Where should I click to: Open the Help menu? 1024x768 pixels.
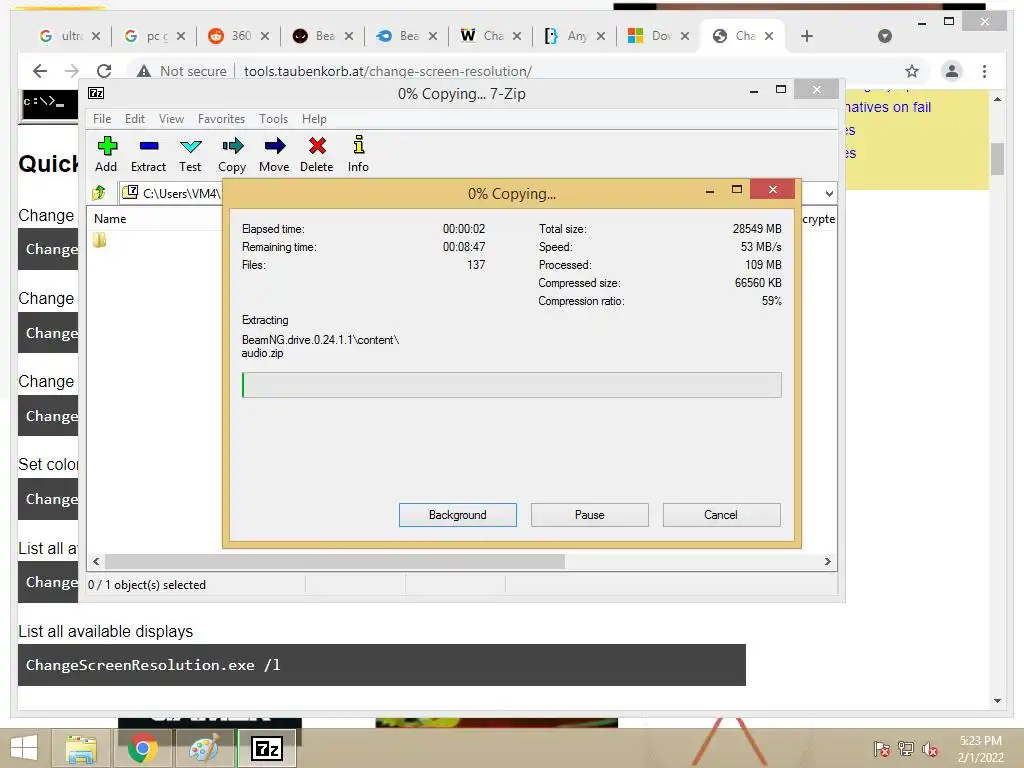pos(314,119)
